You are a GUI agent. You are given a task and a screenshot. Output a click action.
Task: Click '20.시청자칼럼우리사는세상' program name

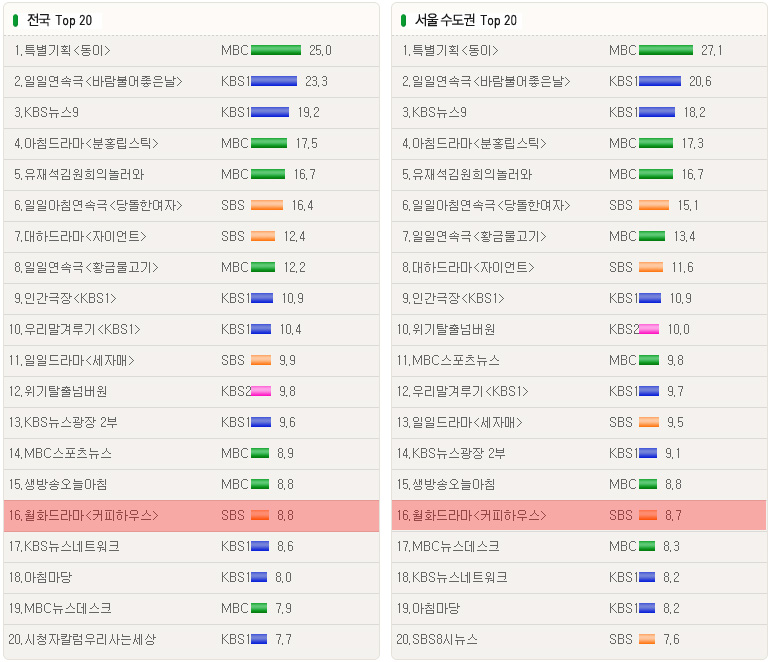tap(82, 640)
